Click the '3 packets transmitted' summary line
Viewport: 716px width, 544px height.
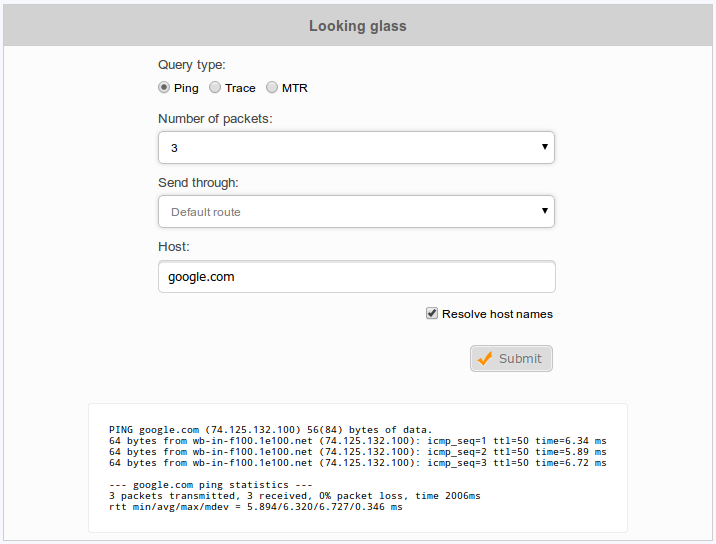[295, 496]
